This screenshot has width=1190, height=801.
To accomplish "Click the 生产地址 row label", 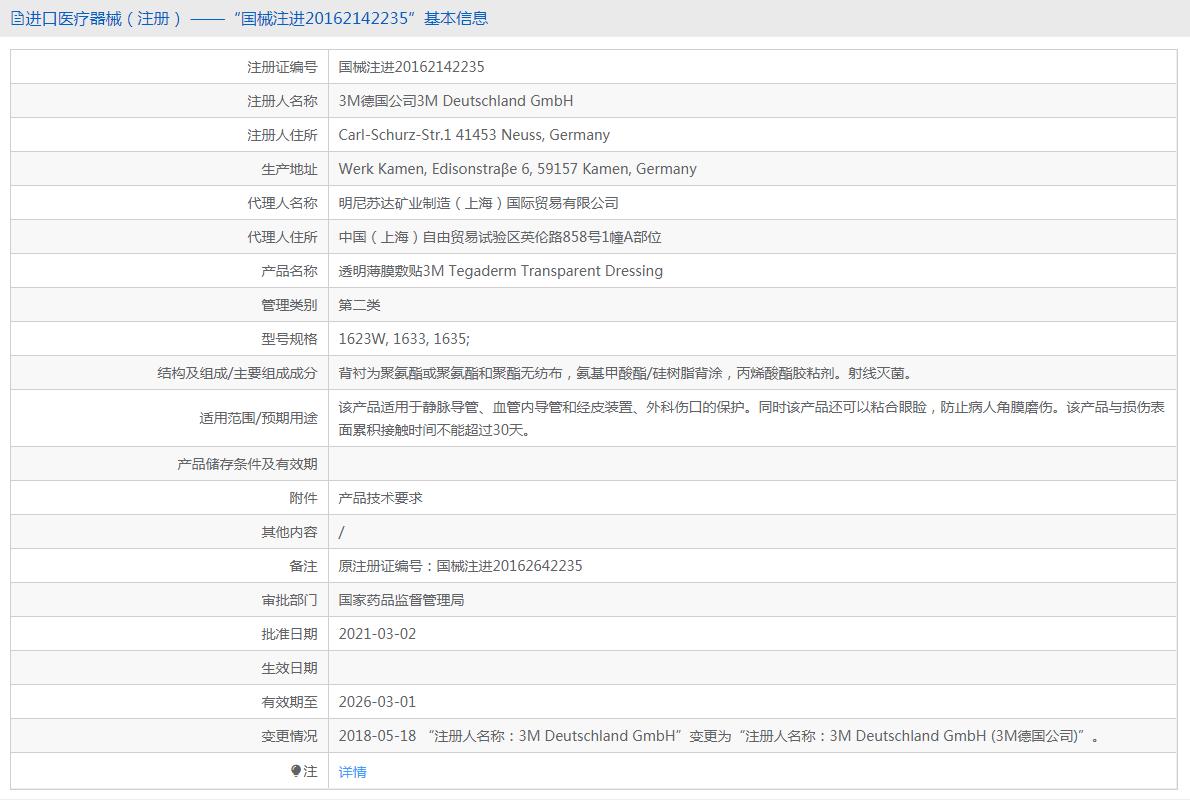I will pyautogui.click(x=289, y=169).
